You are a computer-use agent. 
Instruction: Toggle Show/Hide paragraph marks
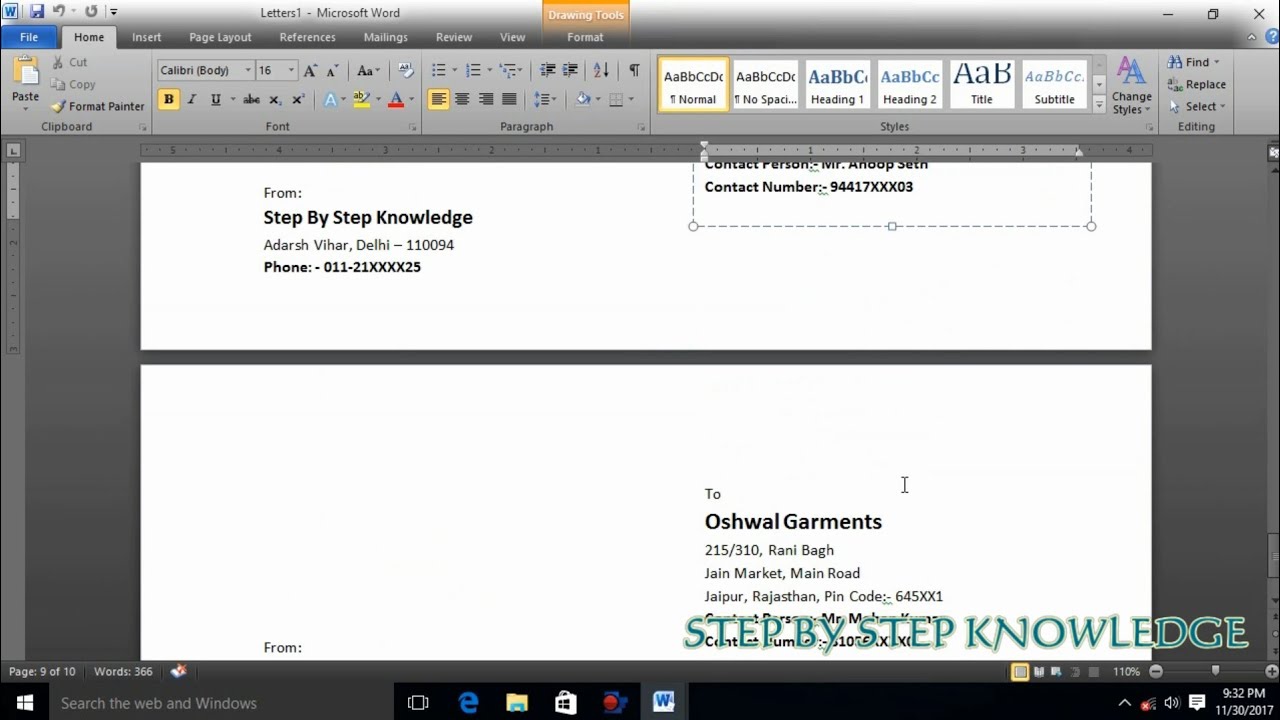634,70
